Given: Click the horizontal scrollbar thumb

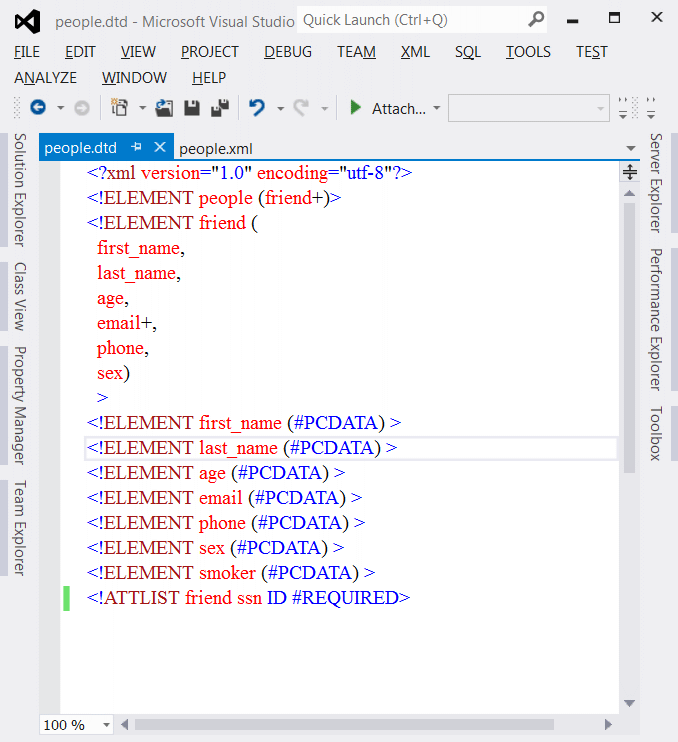Looking at the screenshot, I should [x=344, y=724].
